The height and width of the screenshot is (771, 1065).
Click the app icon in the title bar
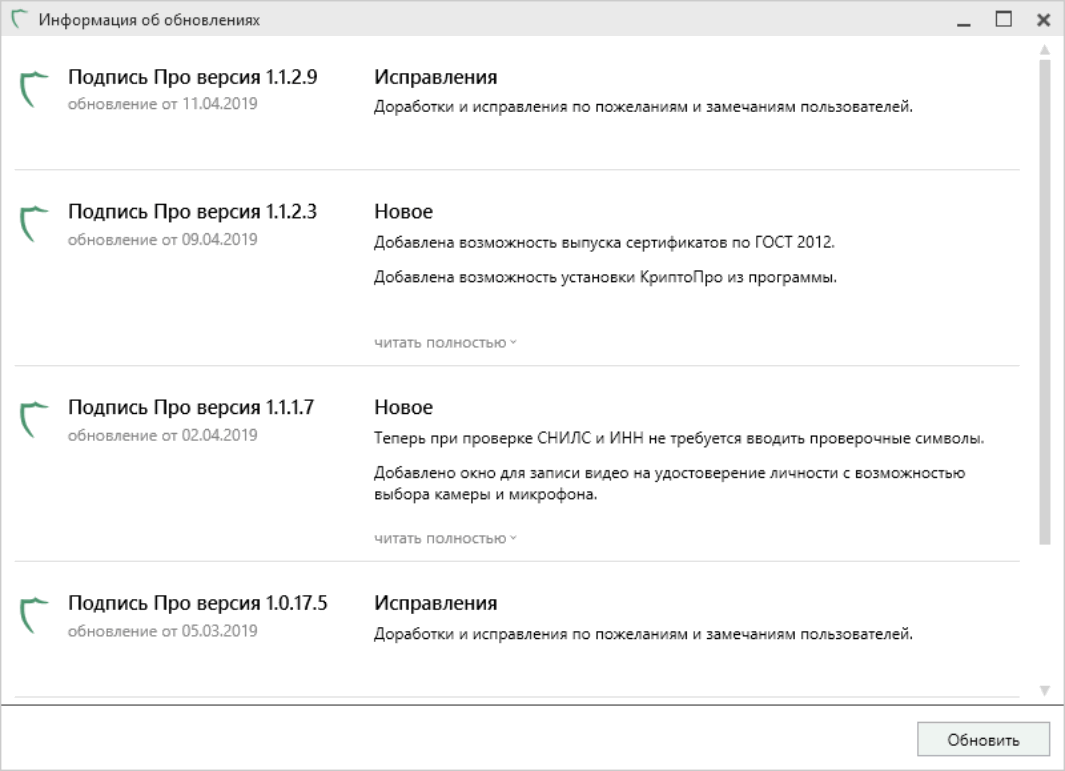pos(20,19)
